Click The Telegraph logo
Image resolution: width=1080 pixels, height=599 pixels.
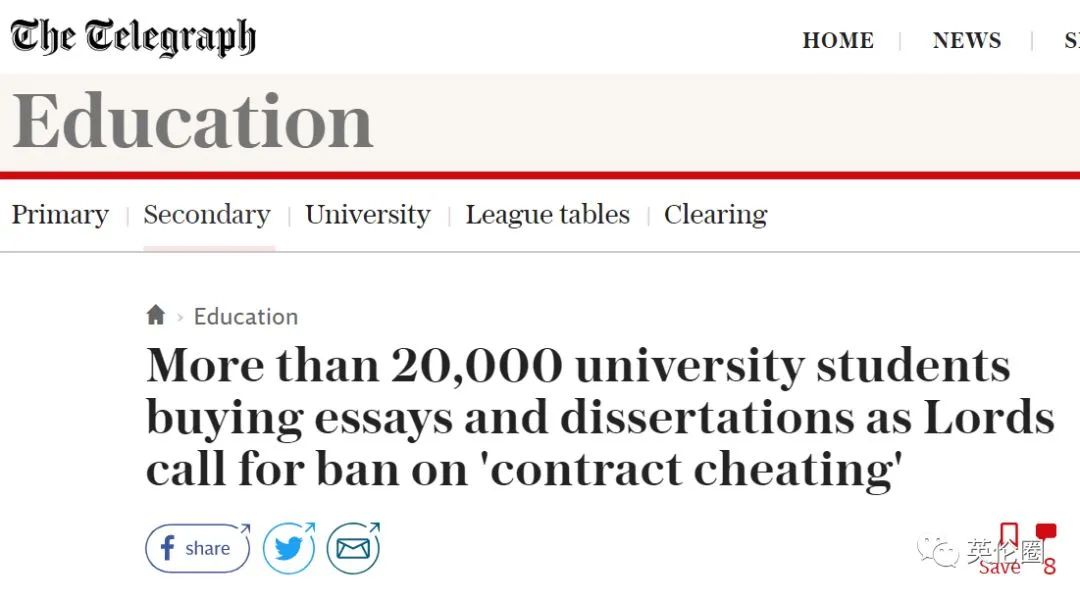point(133,37)
